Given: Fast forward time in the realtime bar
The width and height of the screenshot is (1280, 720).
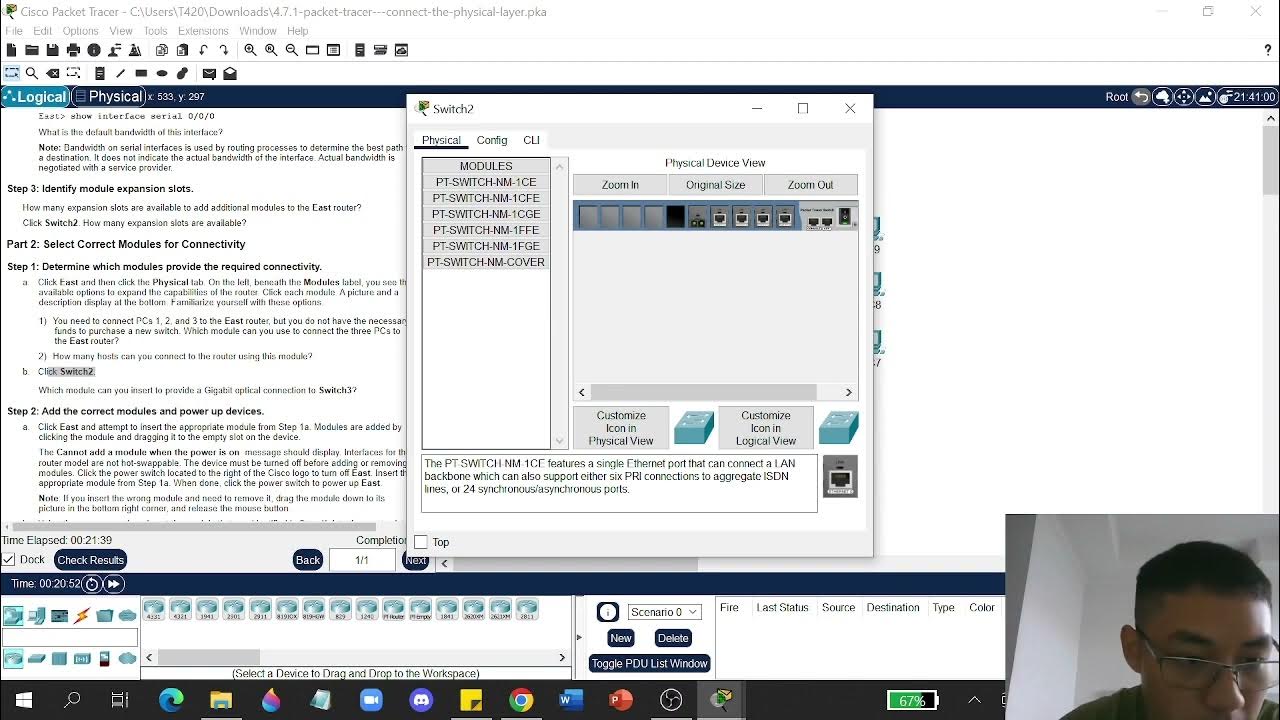Looking at the screenshot, I should [x=113, y=584].
